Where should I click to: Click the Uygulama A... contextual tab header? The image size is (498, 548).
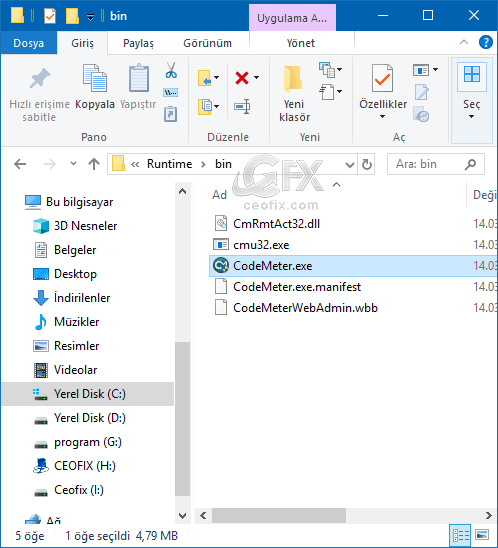[292, 18]
